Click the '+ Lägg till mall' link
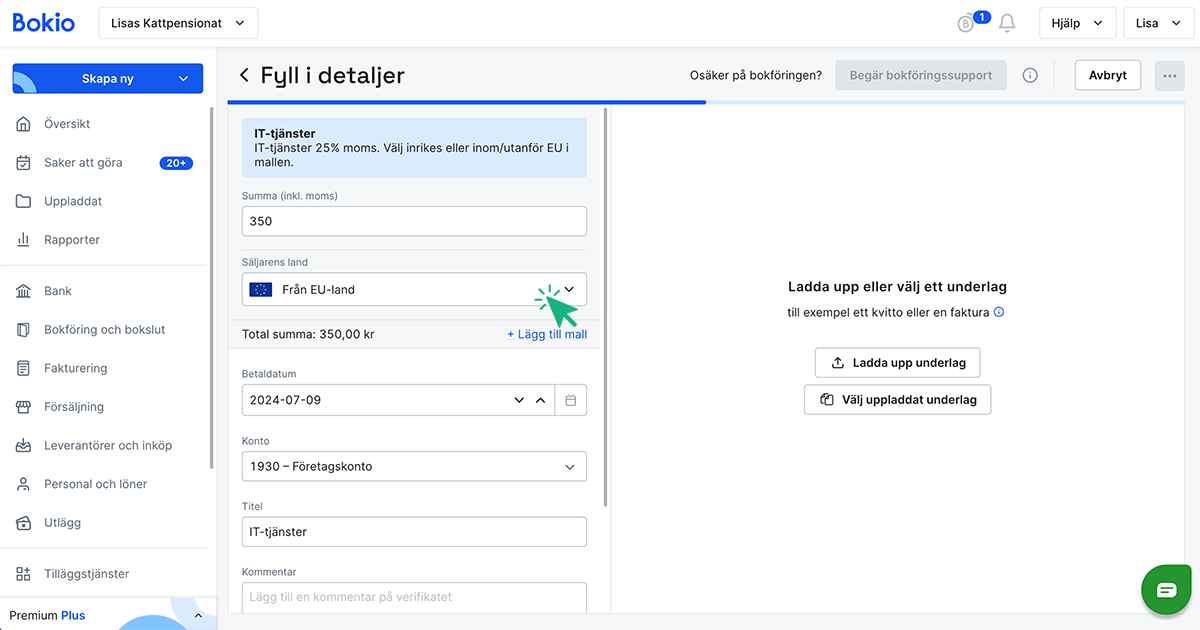1200x630 pixels. coord(546,334)
